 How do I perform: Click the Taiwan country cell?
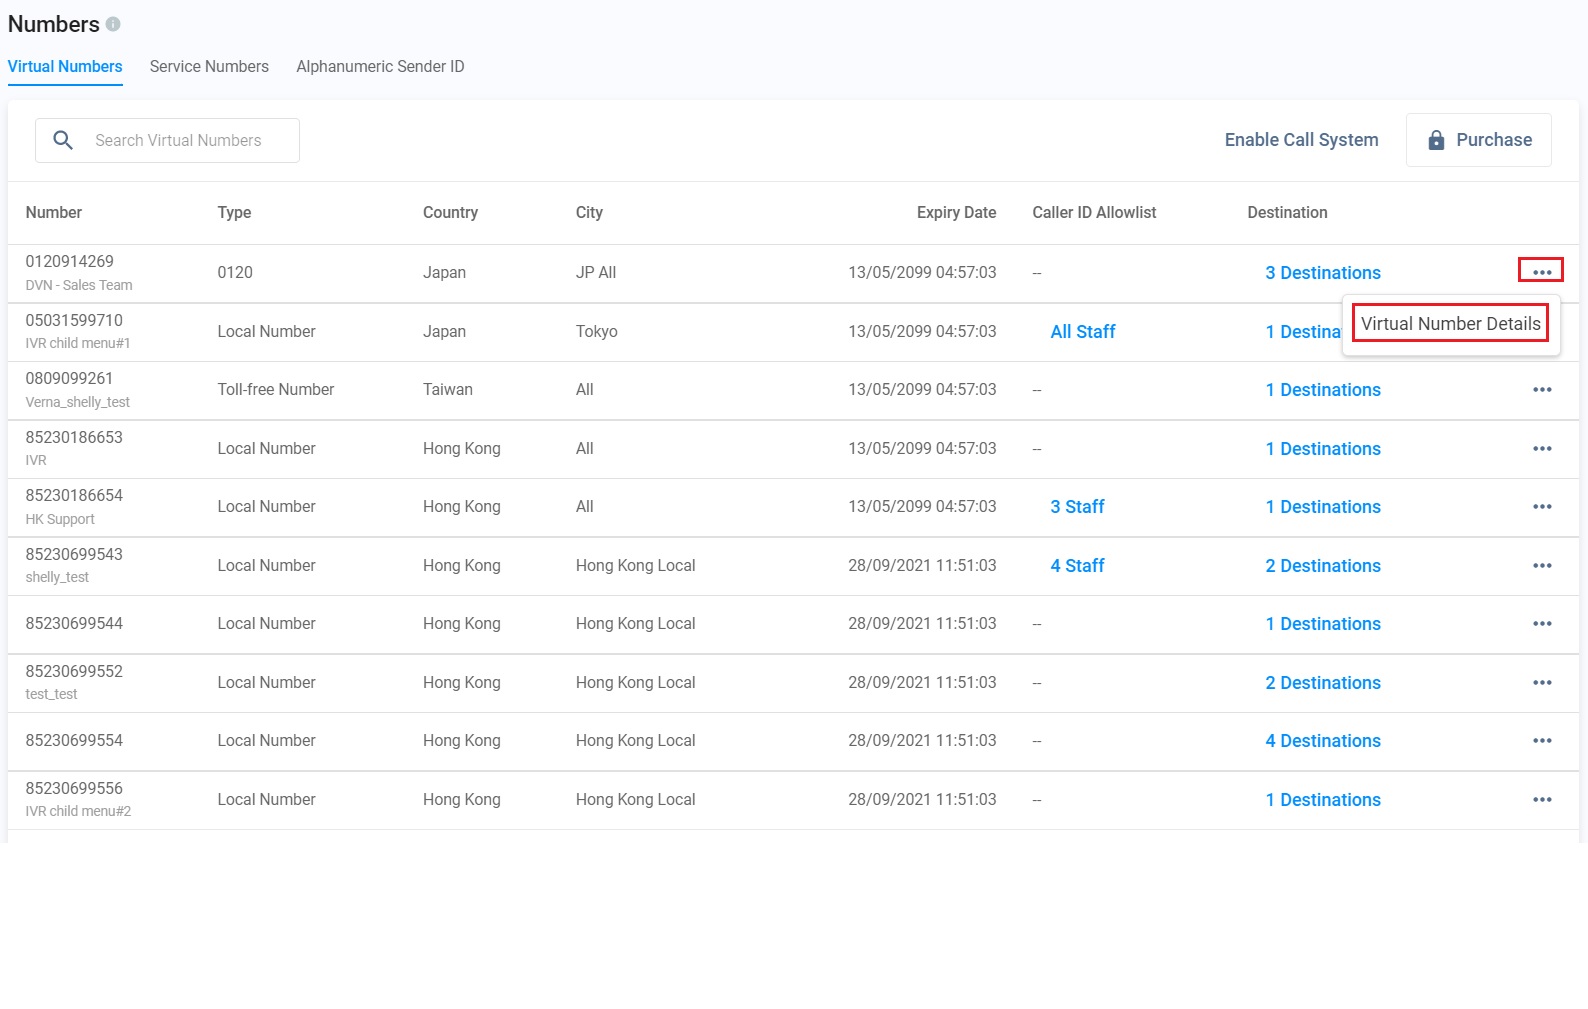click(x=448, y=390)
